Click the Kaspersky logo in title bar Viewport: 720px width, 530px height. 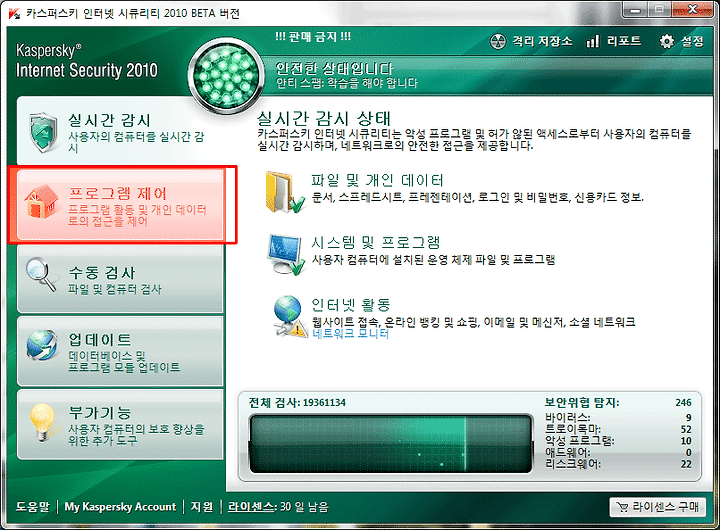click(14, 13)
